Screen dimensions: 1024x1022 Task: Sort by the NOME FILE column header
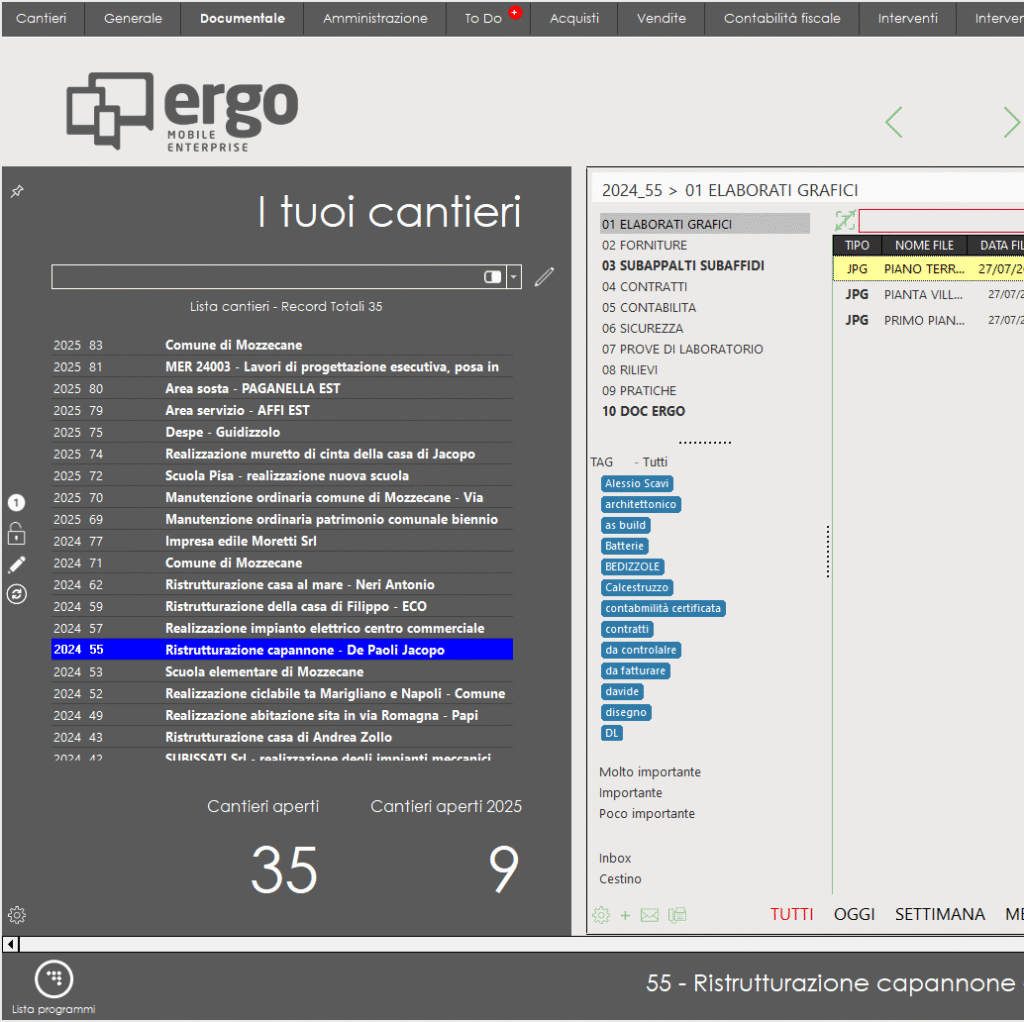[x=924, y=246]
